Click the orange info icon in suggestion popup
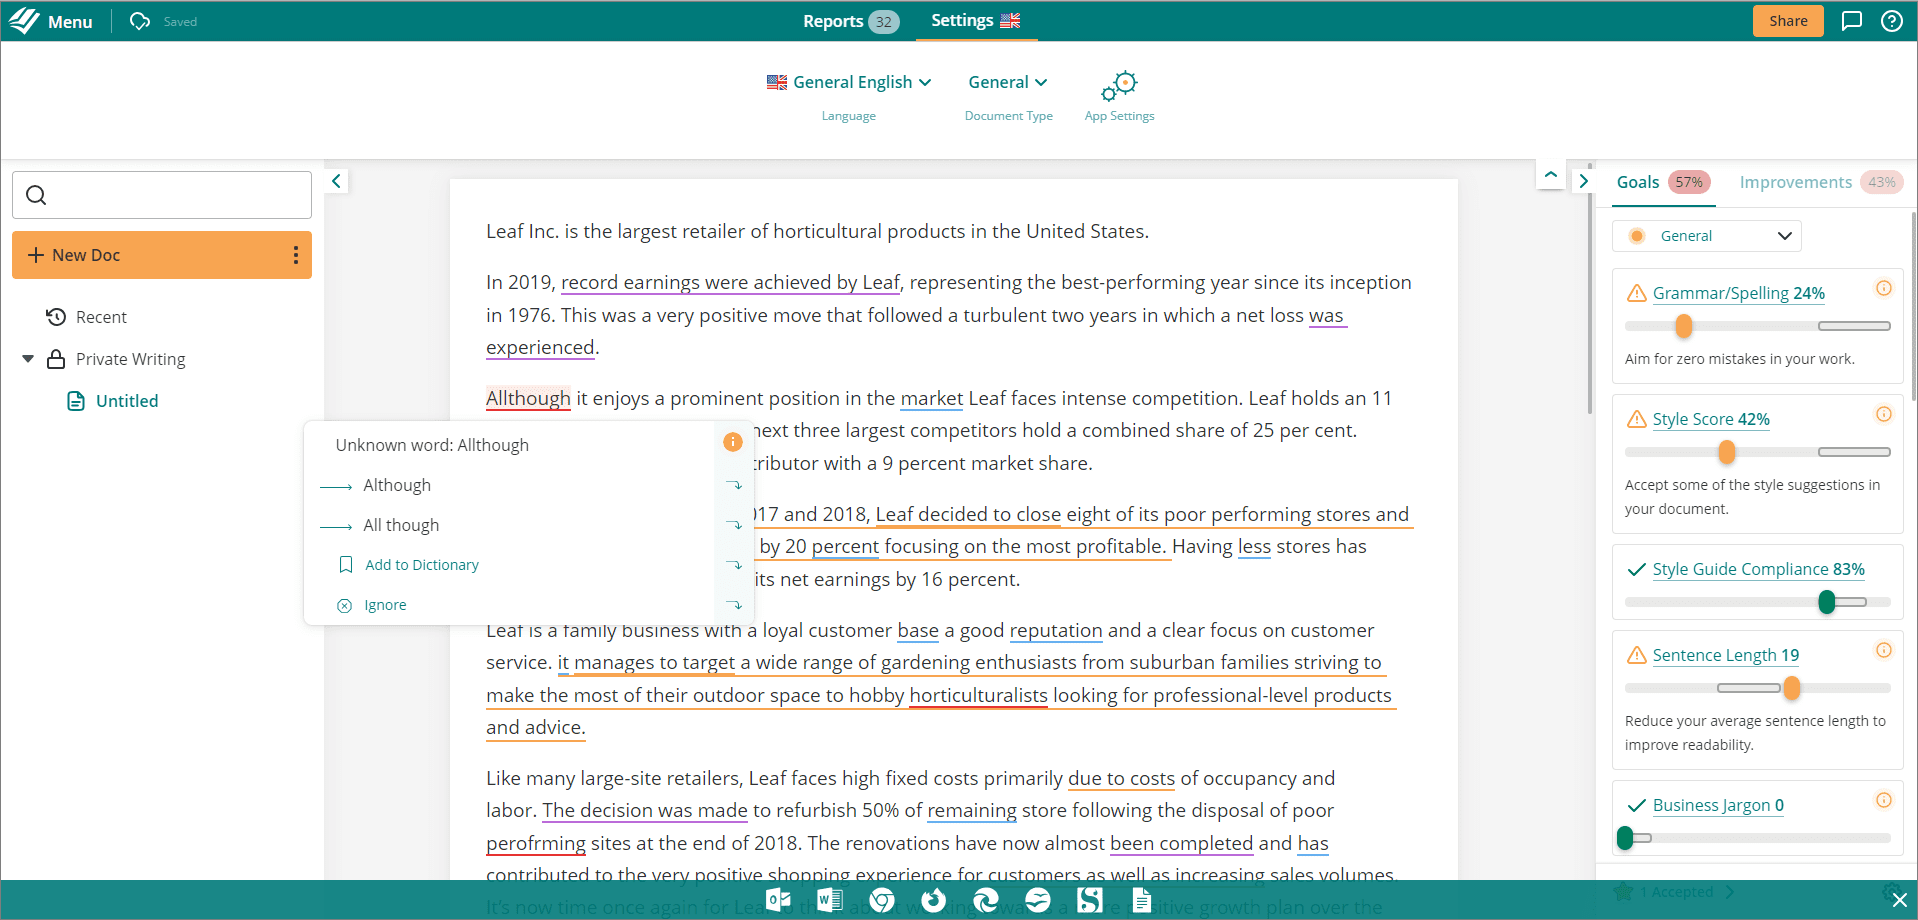The height and width of the screenshot is (920, 1918). tap(733, 442)
